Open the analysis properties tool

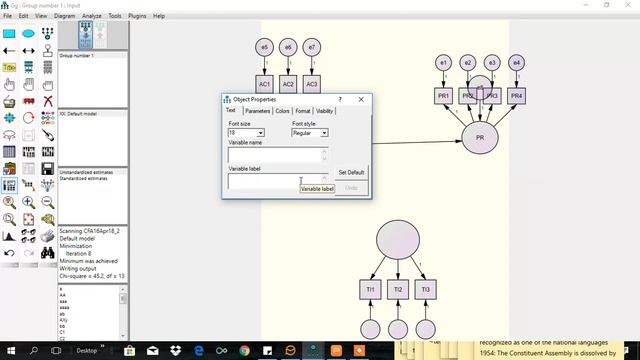(x=28, y=152)
